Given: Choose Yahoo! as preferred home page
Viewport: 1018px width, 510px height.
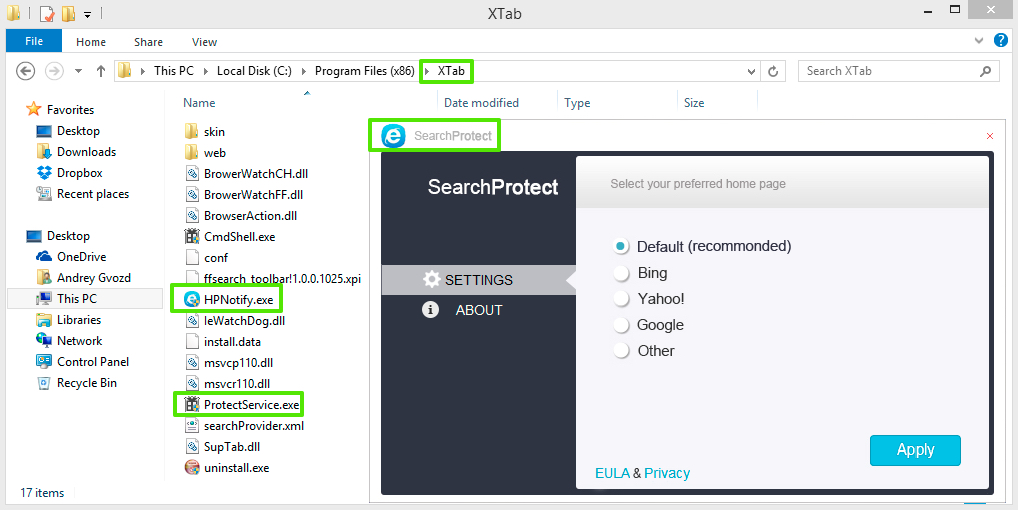Looking at the screenshot, I should [x=621, y=299].
